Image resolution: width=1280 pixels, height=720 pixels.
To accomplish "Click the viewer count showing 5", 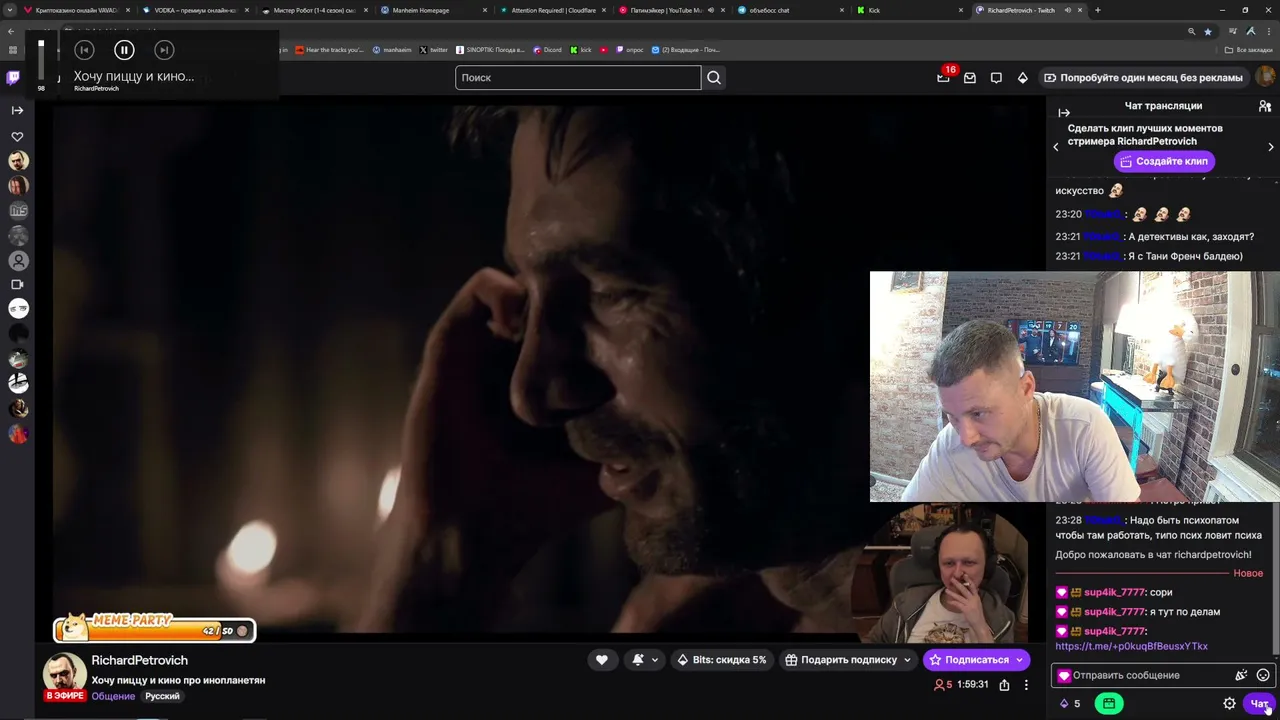I will pyautogui.click(x=943, y=685).
